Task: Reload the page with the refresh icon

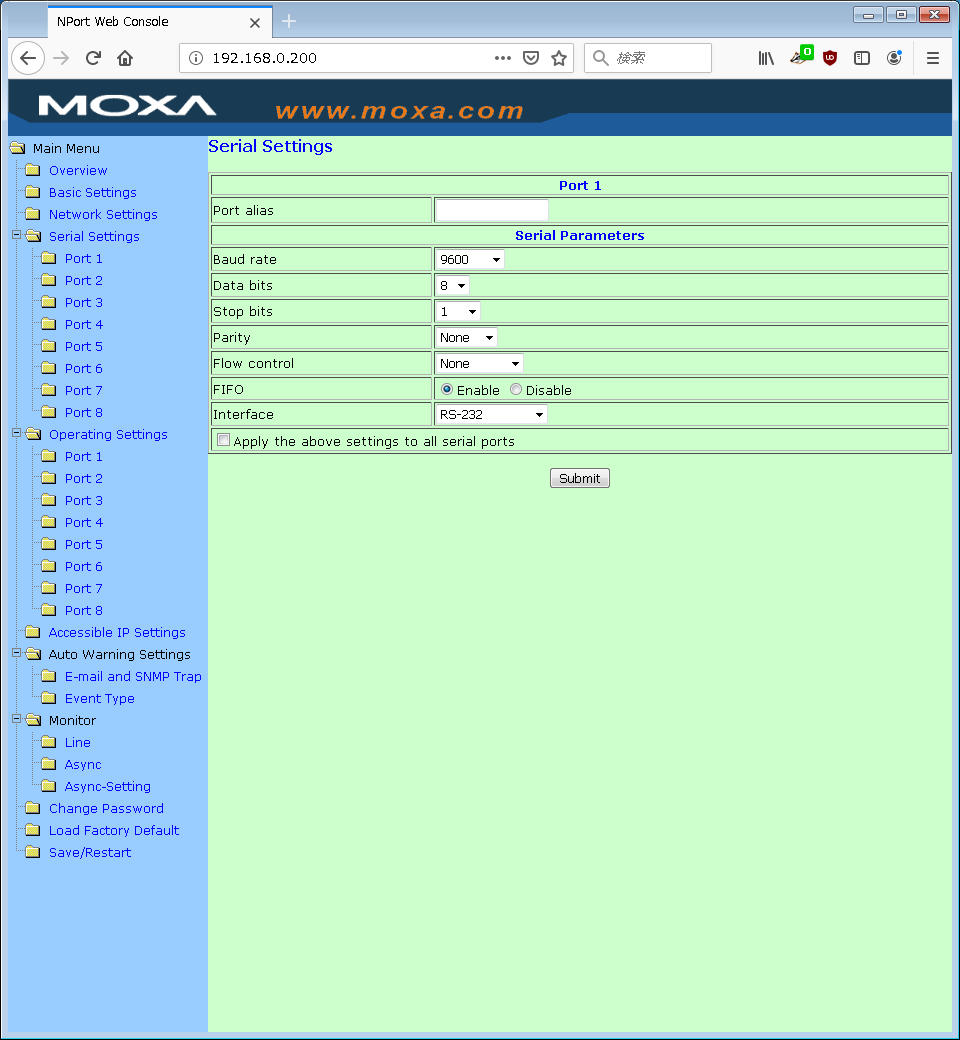Action: point(93,58)
